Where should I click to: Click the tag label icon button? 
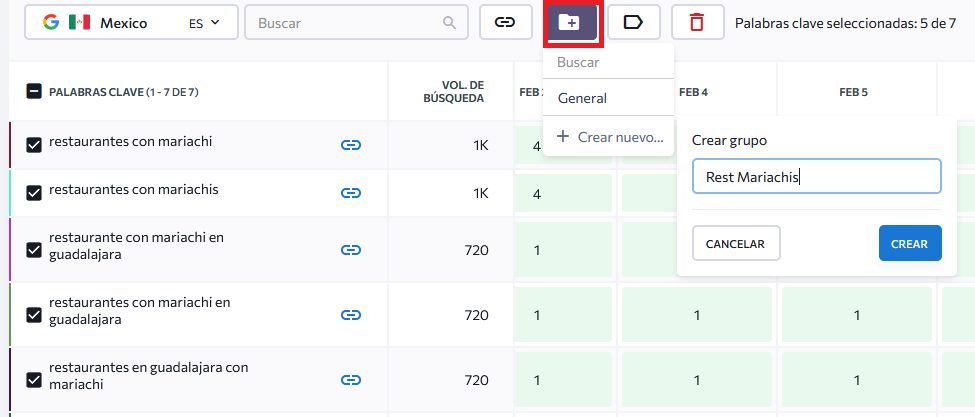click(633, 22)
